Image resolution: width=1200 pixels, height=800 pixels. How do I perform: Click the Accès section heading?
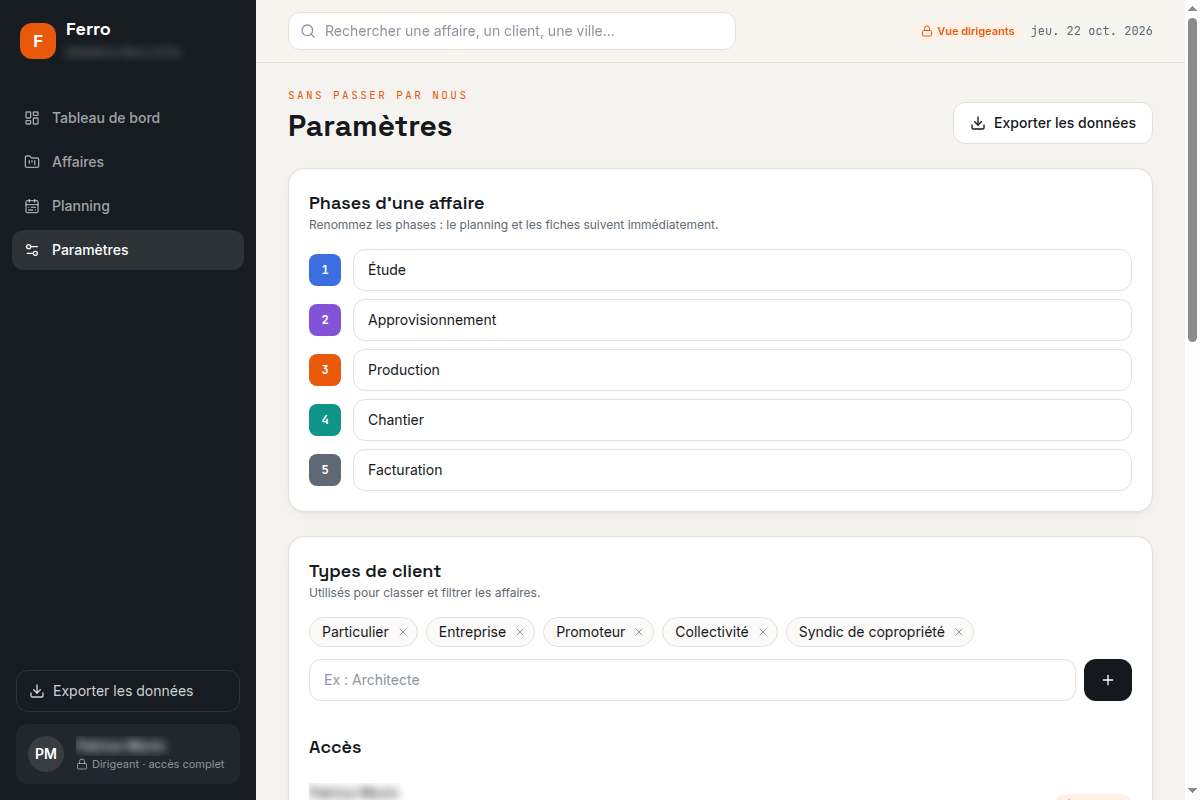pyautogui.click(x=335, y=747)
